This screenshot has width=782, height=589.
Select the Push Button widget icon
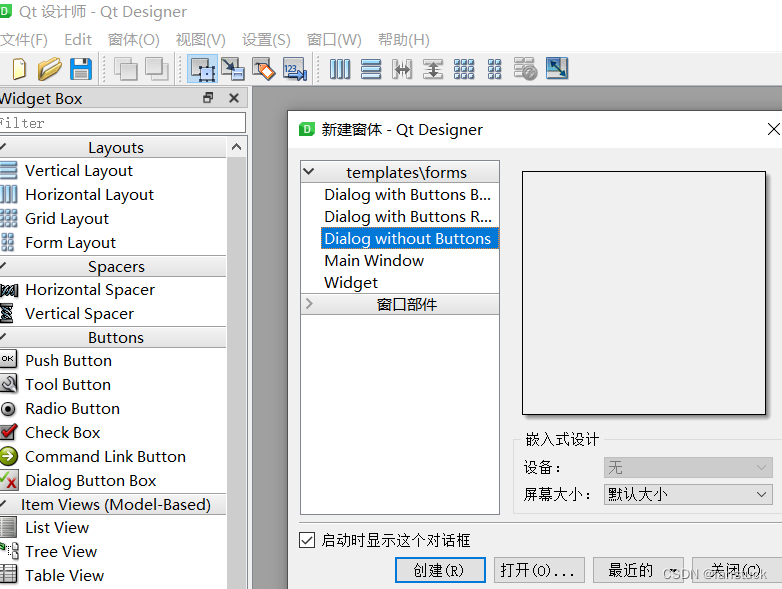[x=8, y=359]
